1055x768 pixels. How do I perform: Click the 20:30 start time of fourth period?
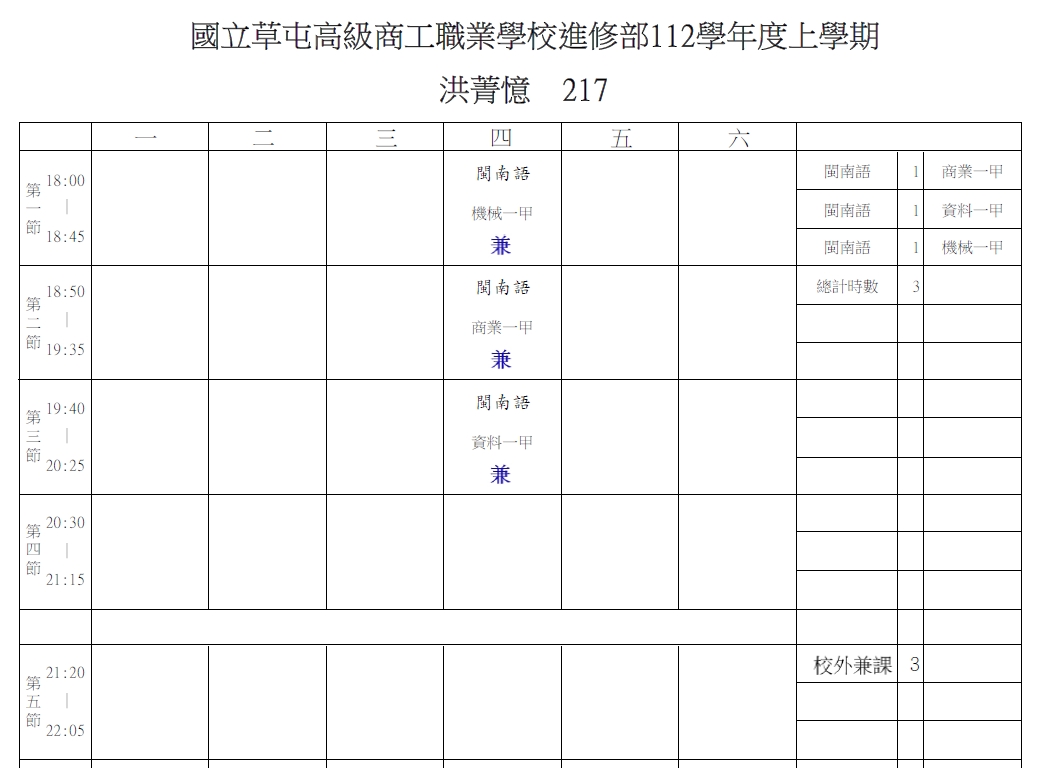pyautogui.click(x=65, y=522)
